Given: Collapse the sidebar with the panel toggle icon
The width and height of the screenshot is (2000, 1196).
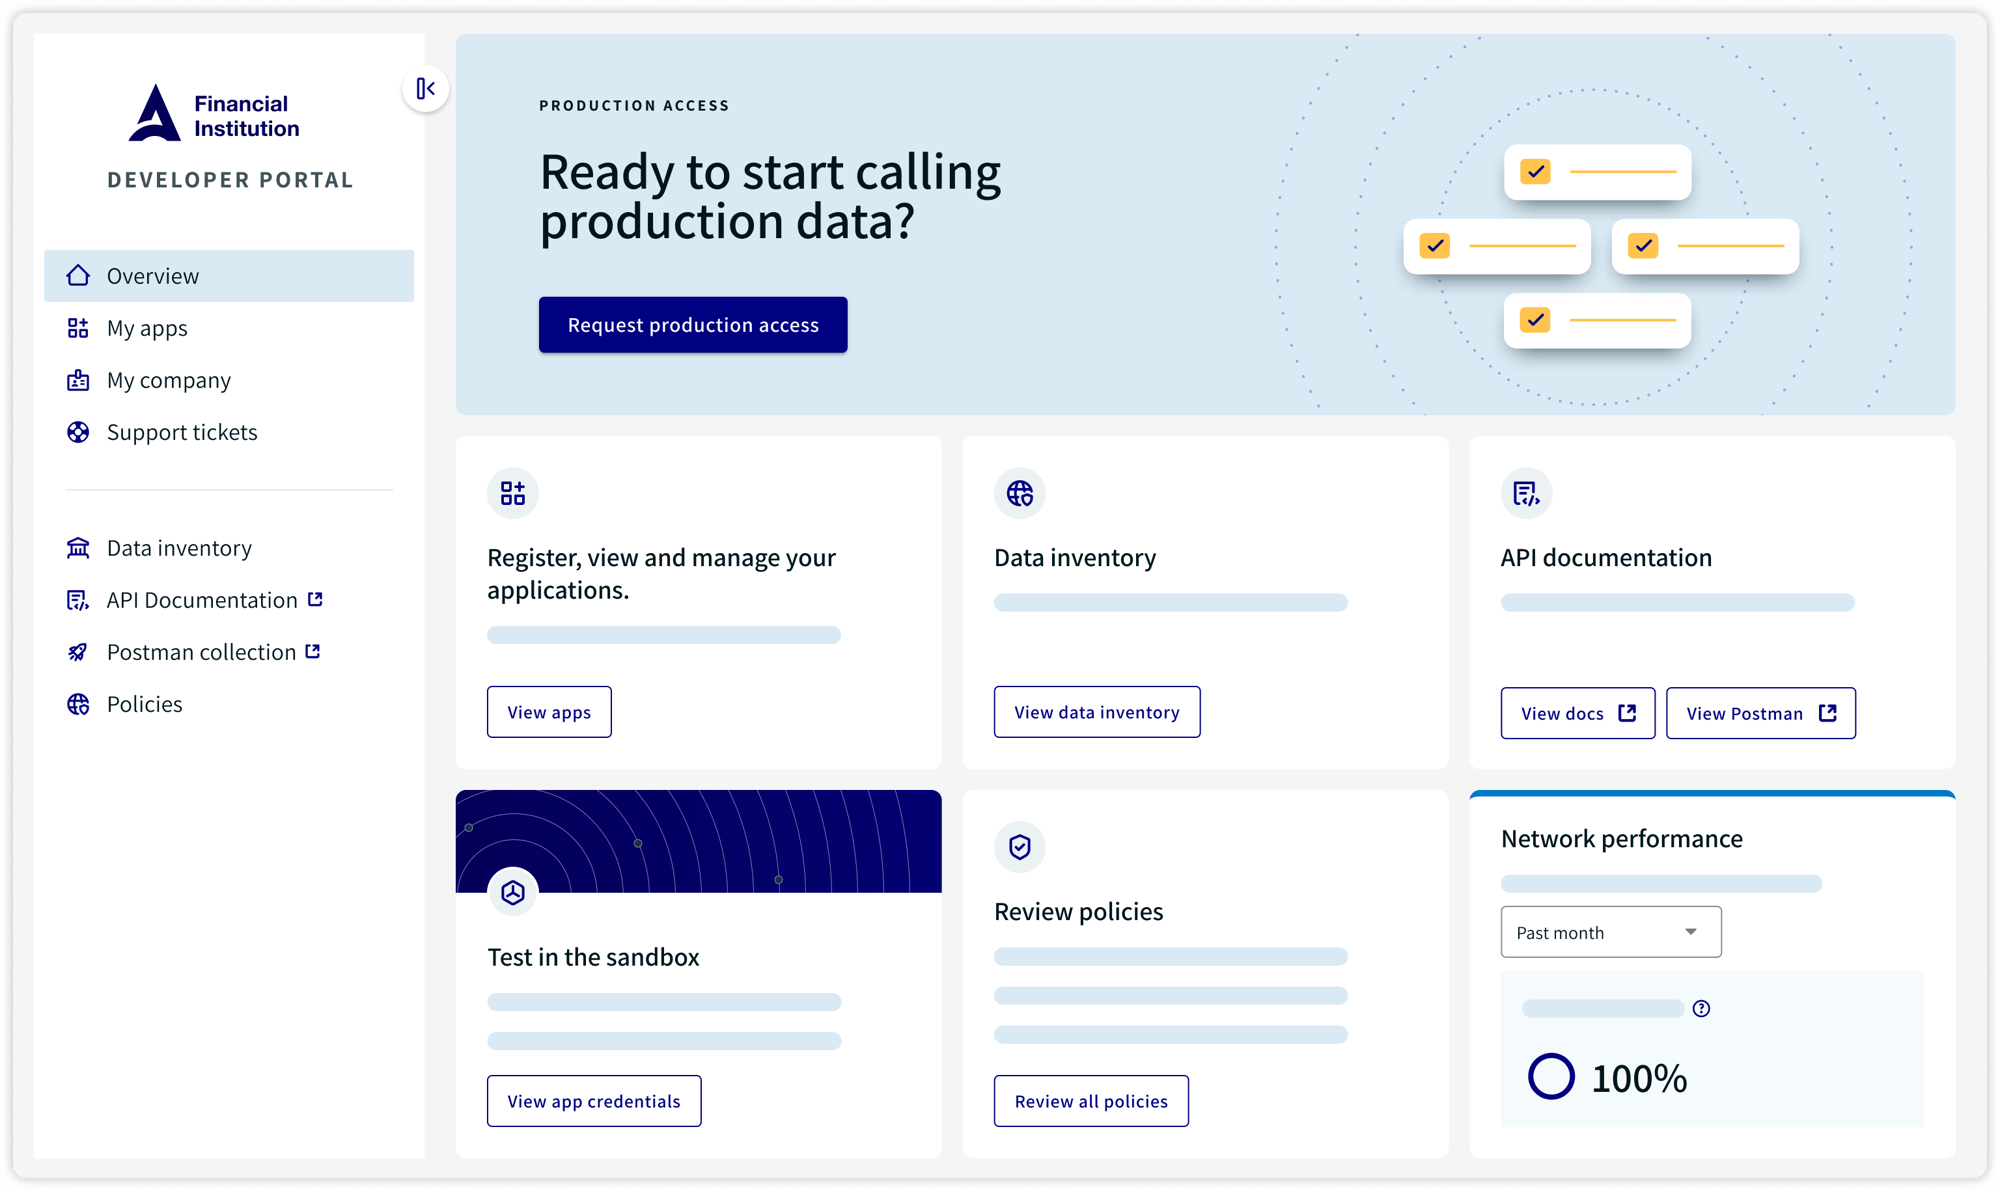Looking at the screenshot, I should (x=426, y=89).
